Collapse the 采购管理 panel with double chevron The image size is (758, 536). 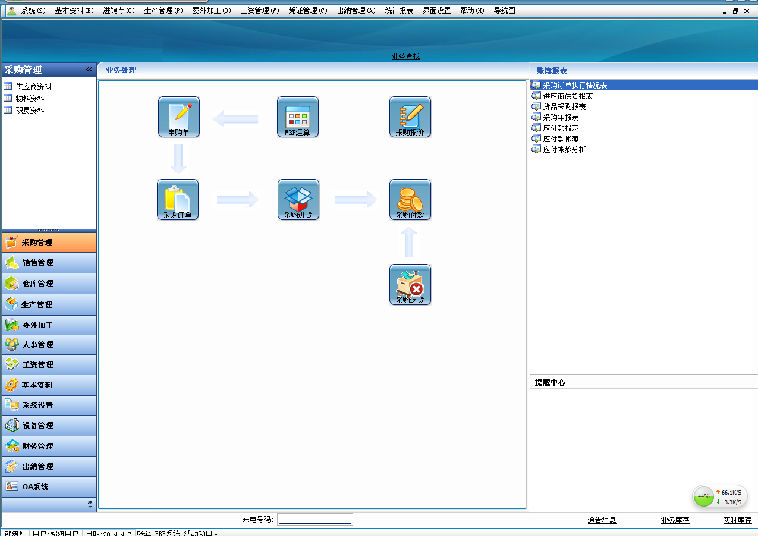[89, 70]
